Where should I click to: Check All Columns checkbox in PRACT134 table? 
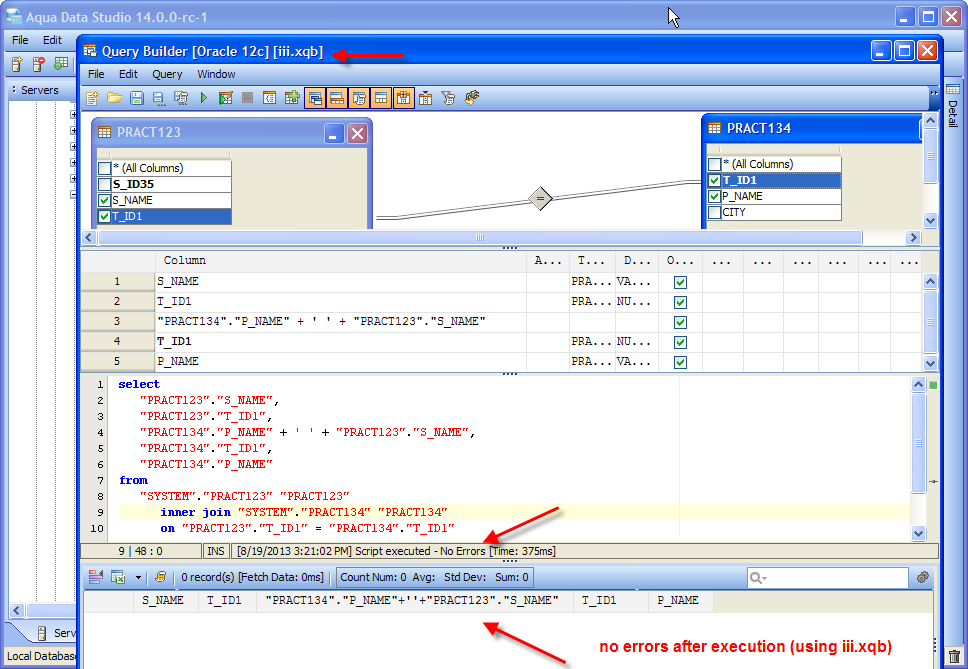tap(714, 165)
